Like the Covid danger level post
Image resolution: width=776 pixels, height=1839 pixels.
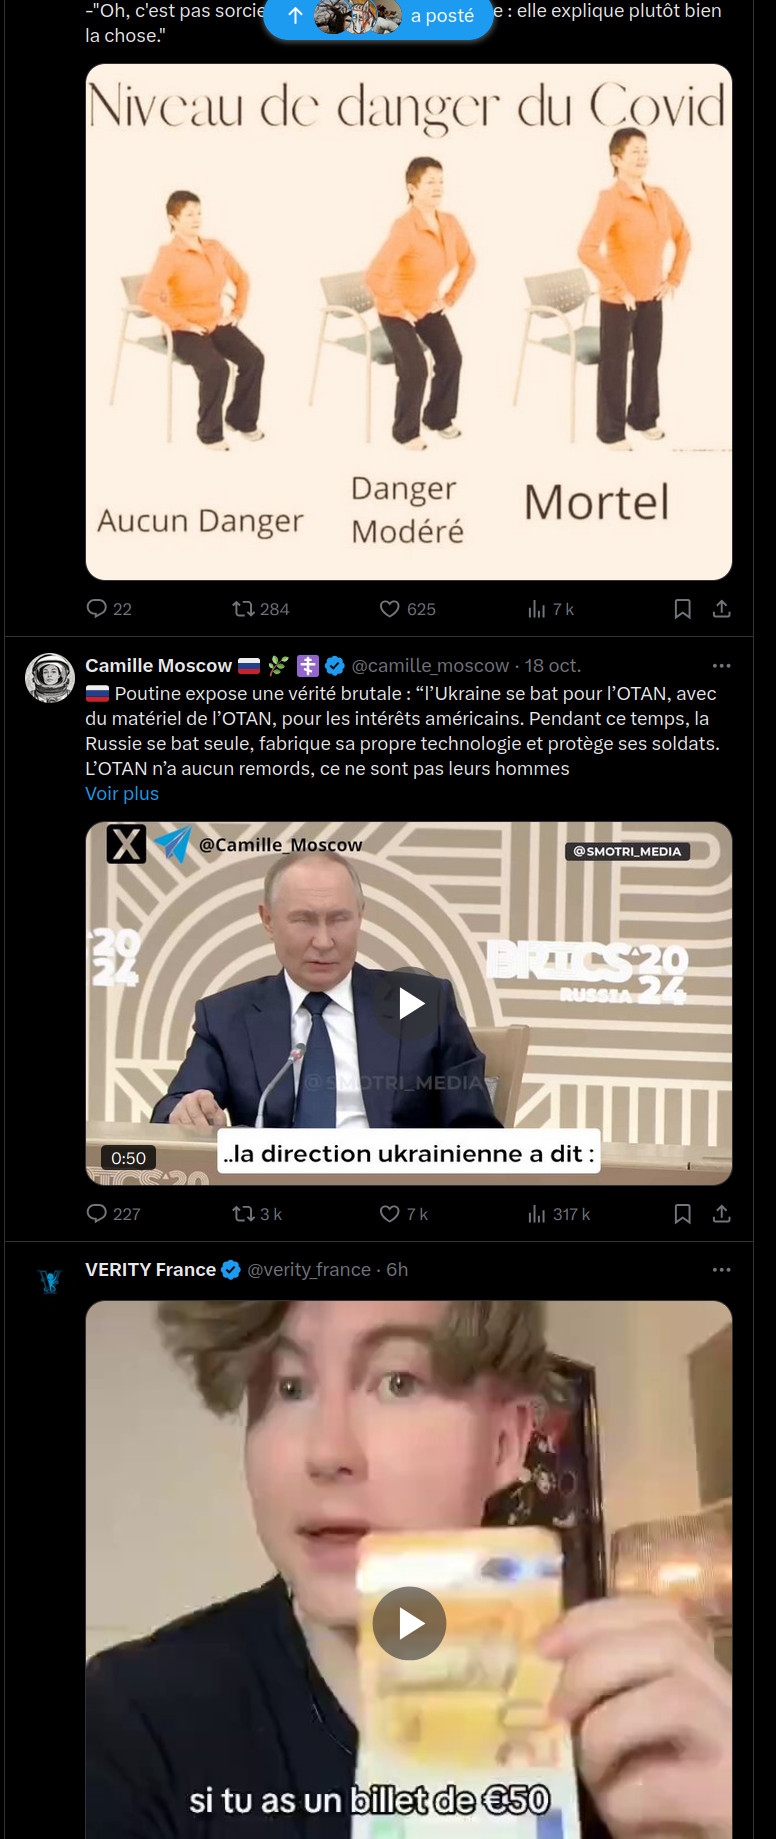pyautogui.click(x=390, y=609)
